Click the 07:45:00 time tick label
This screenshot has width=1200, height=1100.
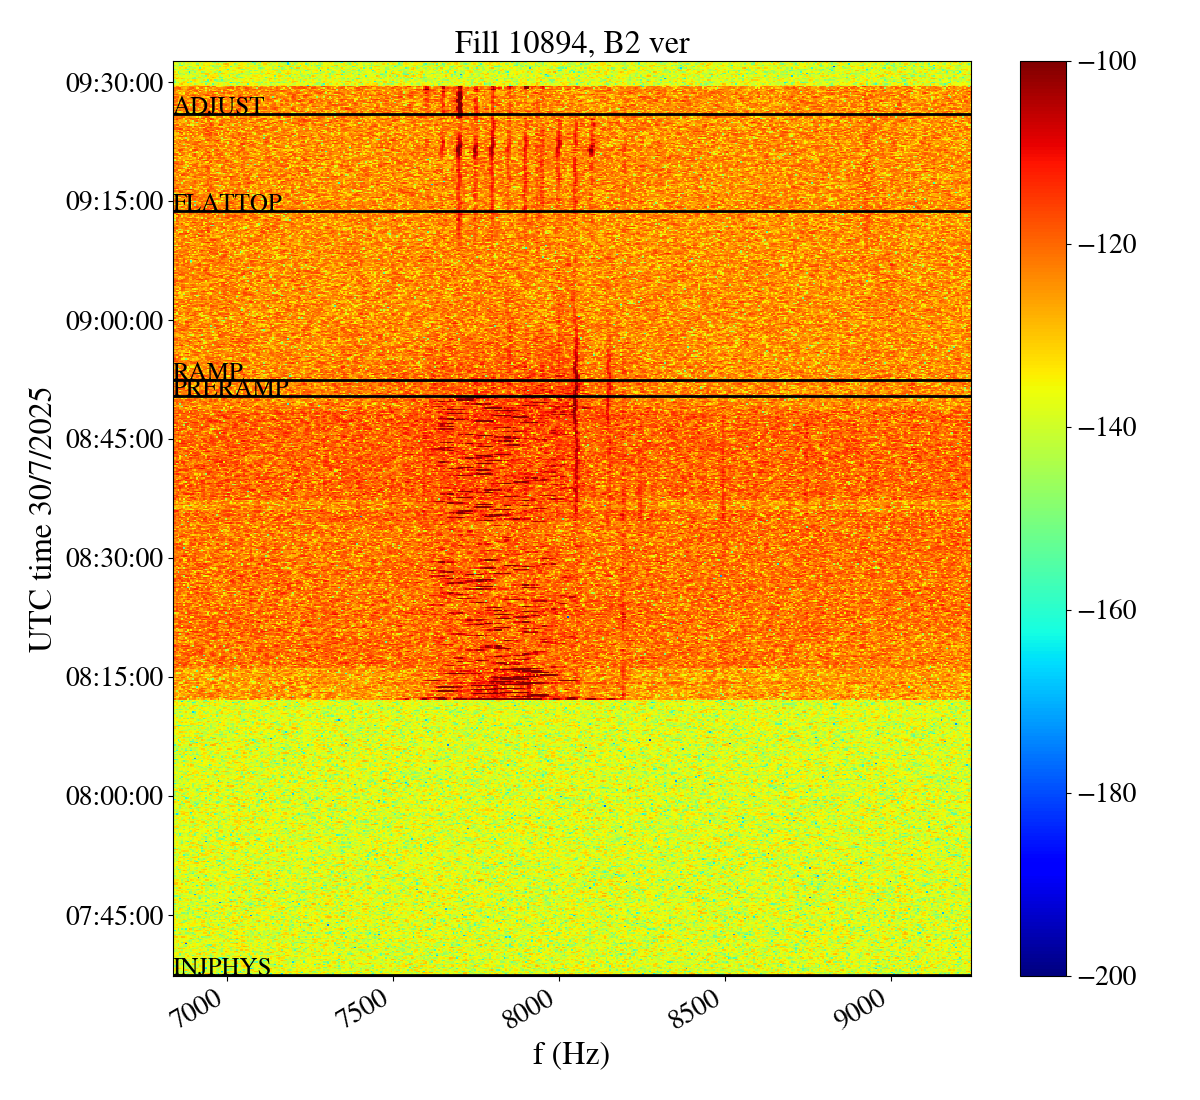[x=114, y=915]
